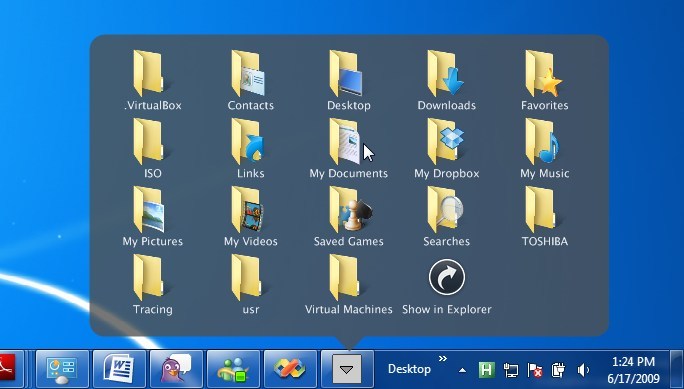This screenshot has height=389, width=684.
Task: Open Action Center flag icon
Action: coord(534,370)
